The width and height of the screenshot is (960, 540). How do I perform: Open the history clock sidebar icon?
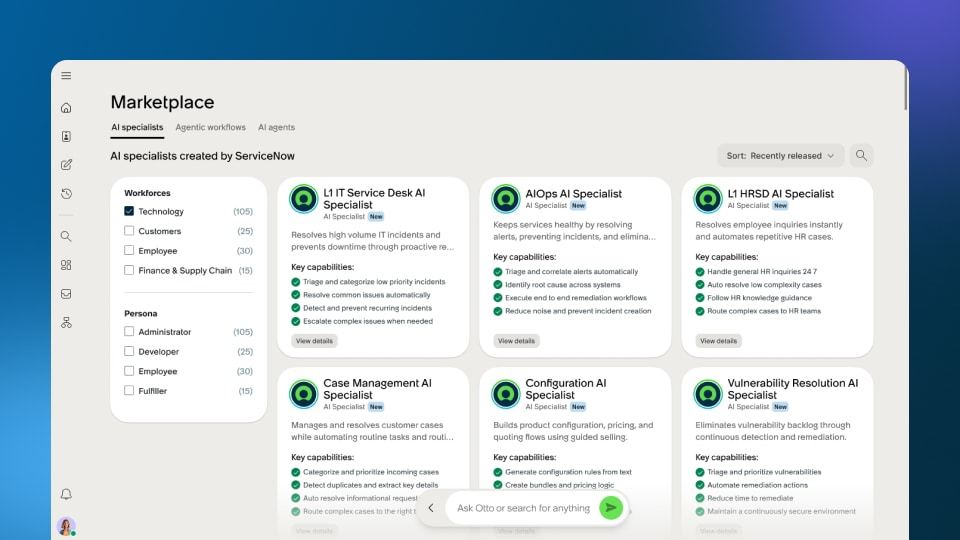coord(66,193)
